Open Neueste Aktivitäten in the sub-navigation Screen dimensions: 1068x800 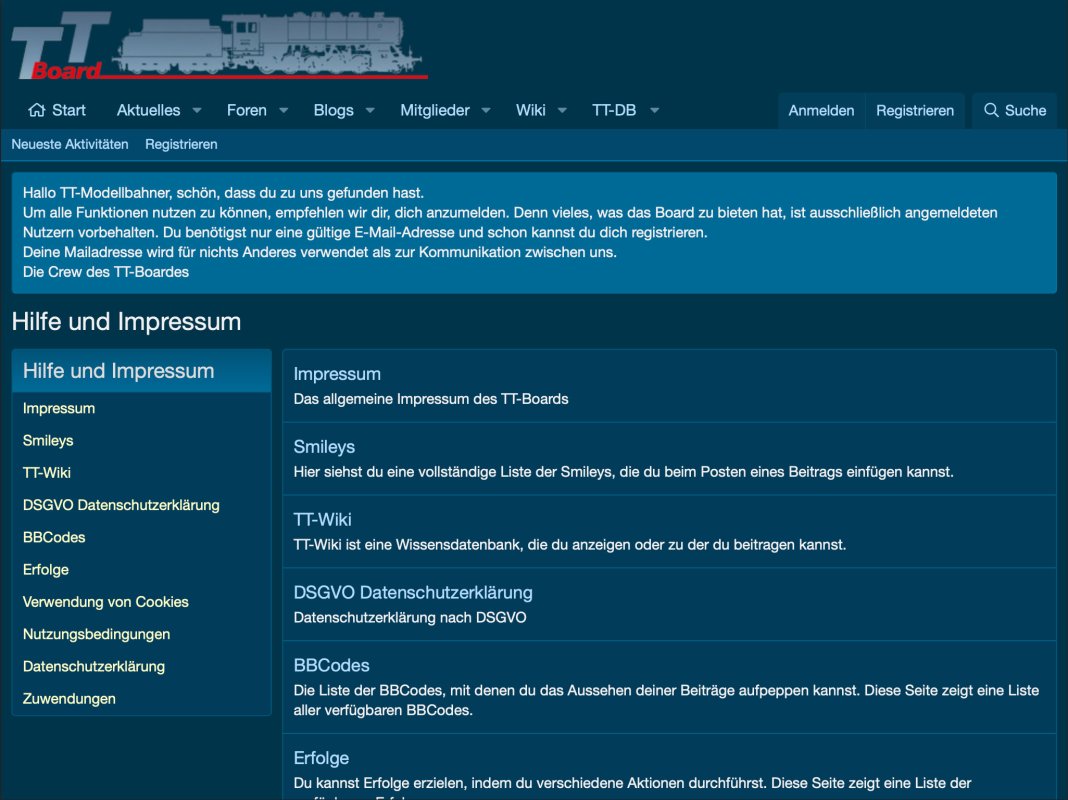70,144
